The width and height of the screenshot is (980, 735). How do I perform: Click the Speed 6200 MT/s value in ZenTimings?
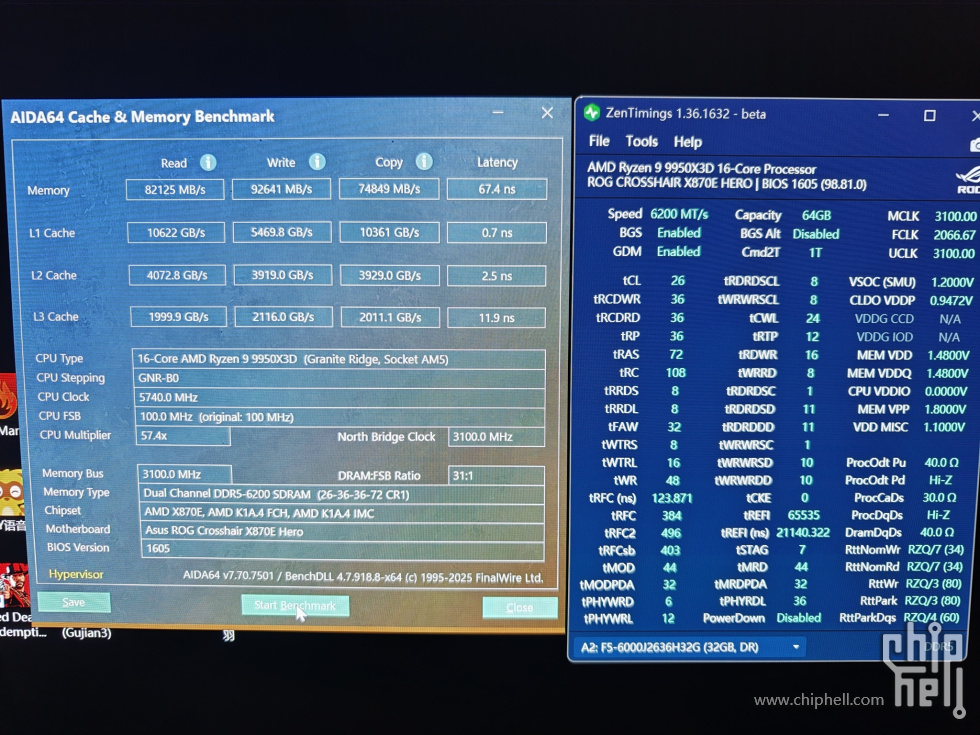click(x=679, y=214)
